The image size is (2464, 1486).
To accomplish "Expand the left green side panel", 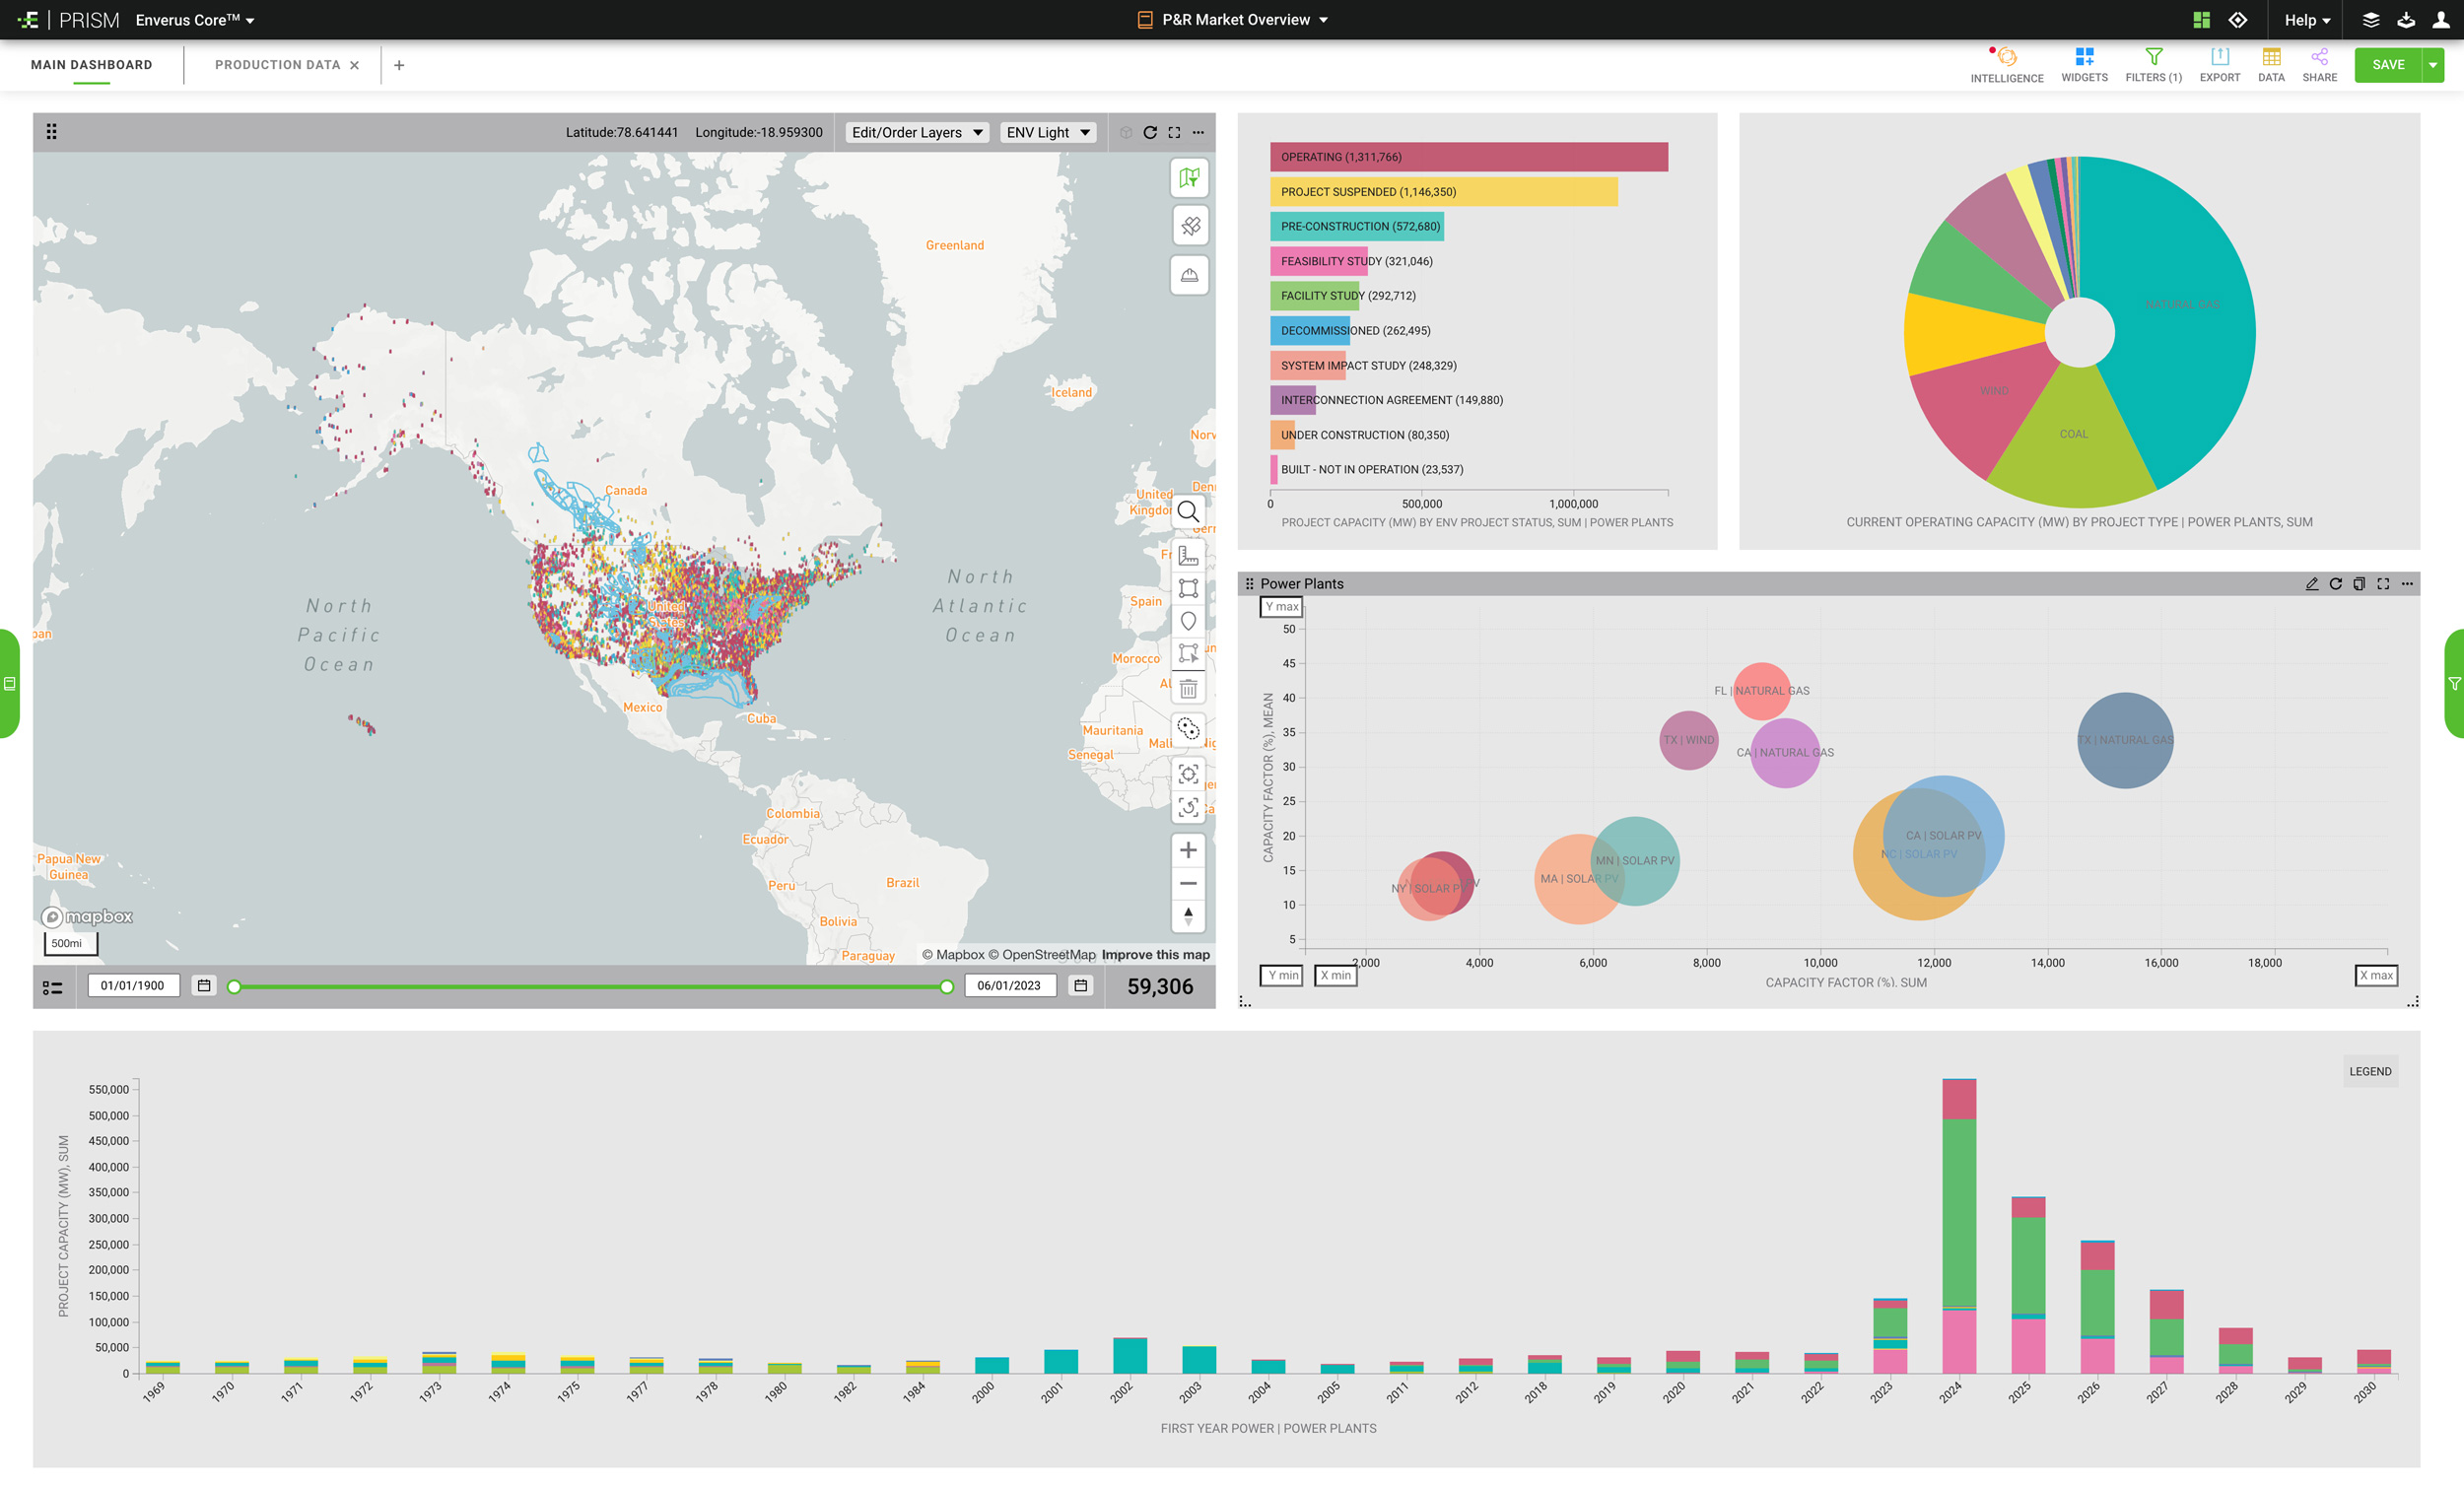I will 10,684.
